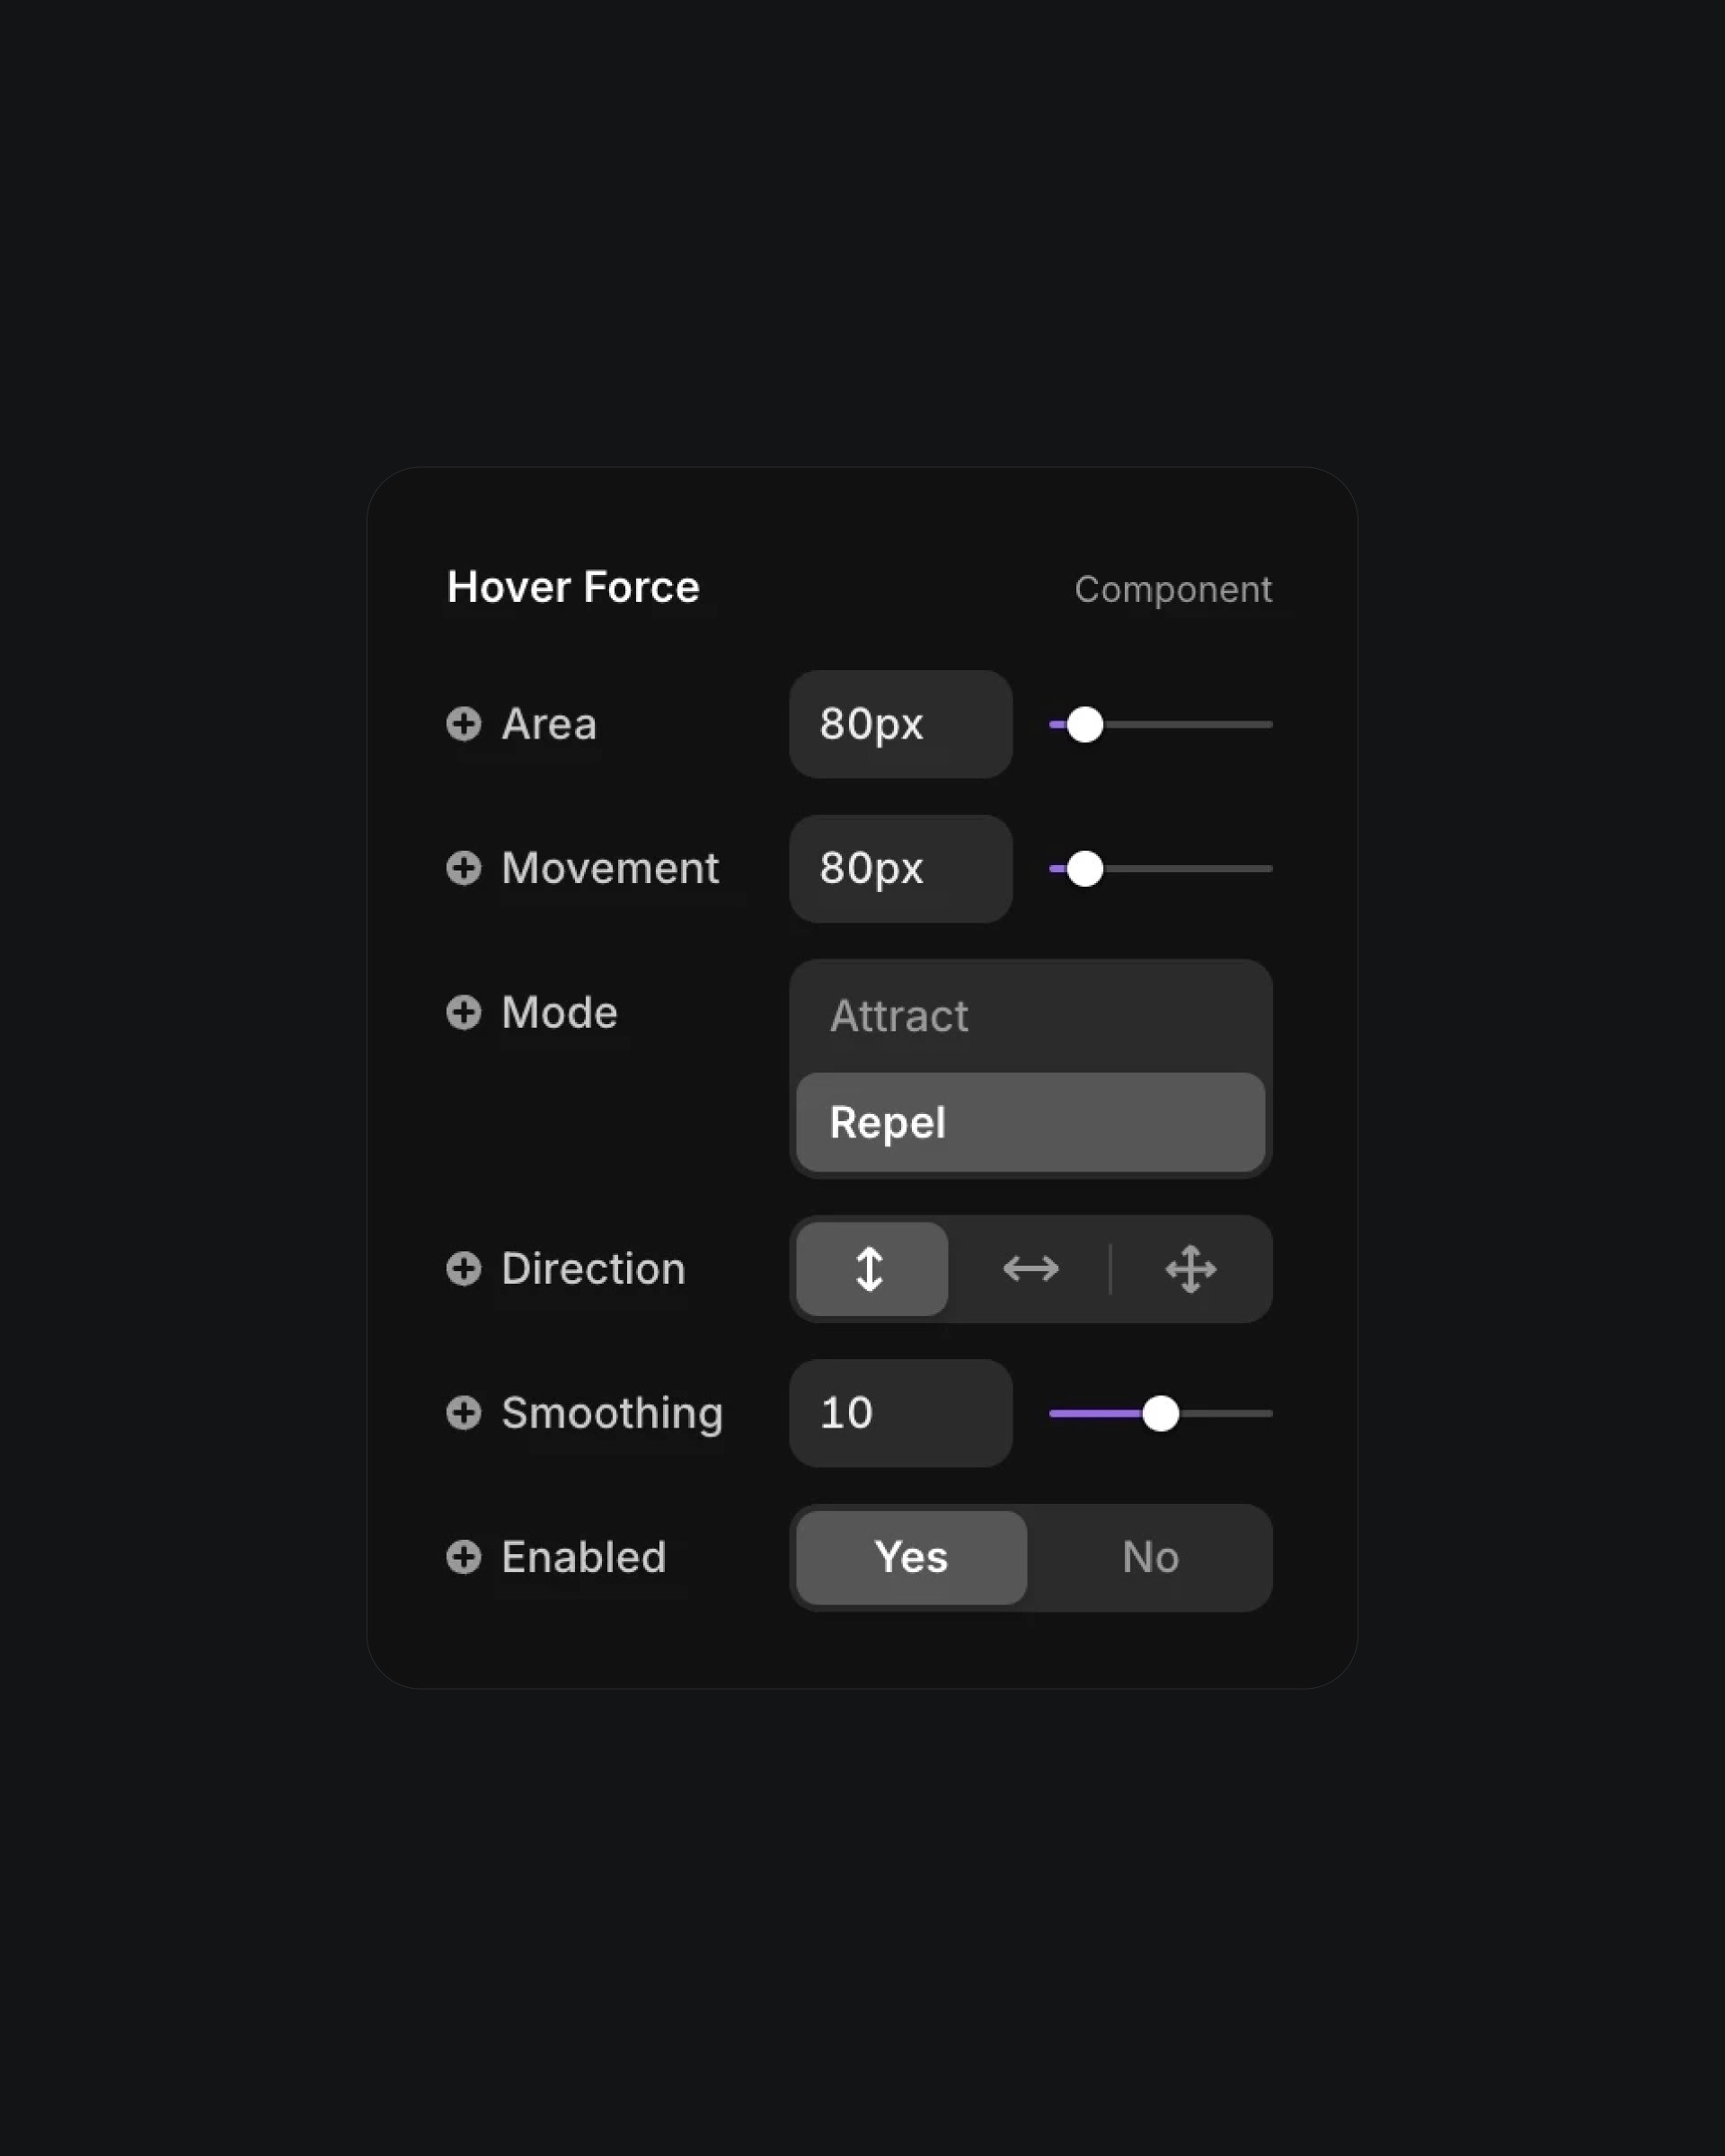Select the horizontal direction arrow icon
1725x2156 pixels.
(x=1030, y=1269)
